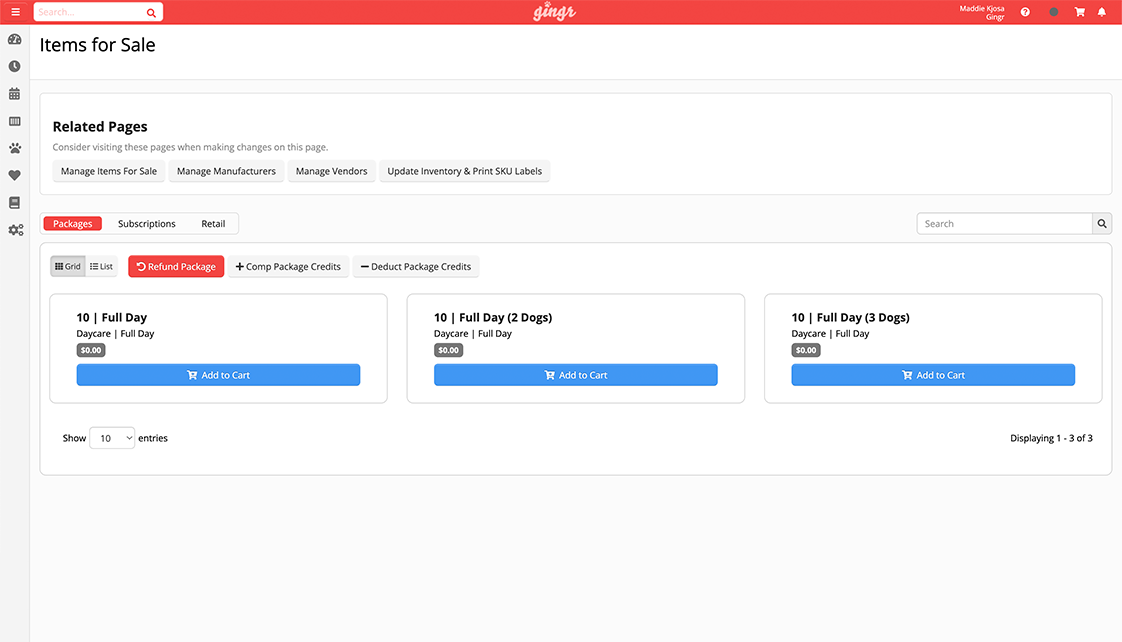Add Full Day (2 Dogs) package to cart
The height and width of the screenshot is (642, 1122).
point(576,374)
